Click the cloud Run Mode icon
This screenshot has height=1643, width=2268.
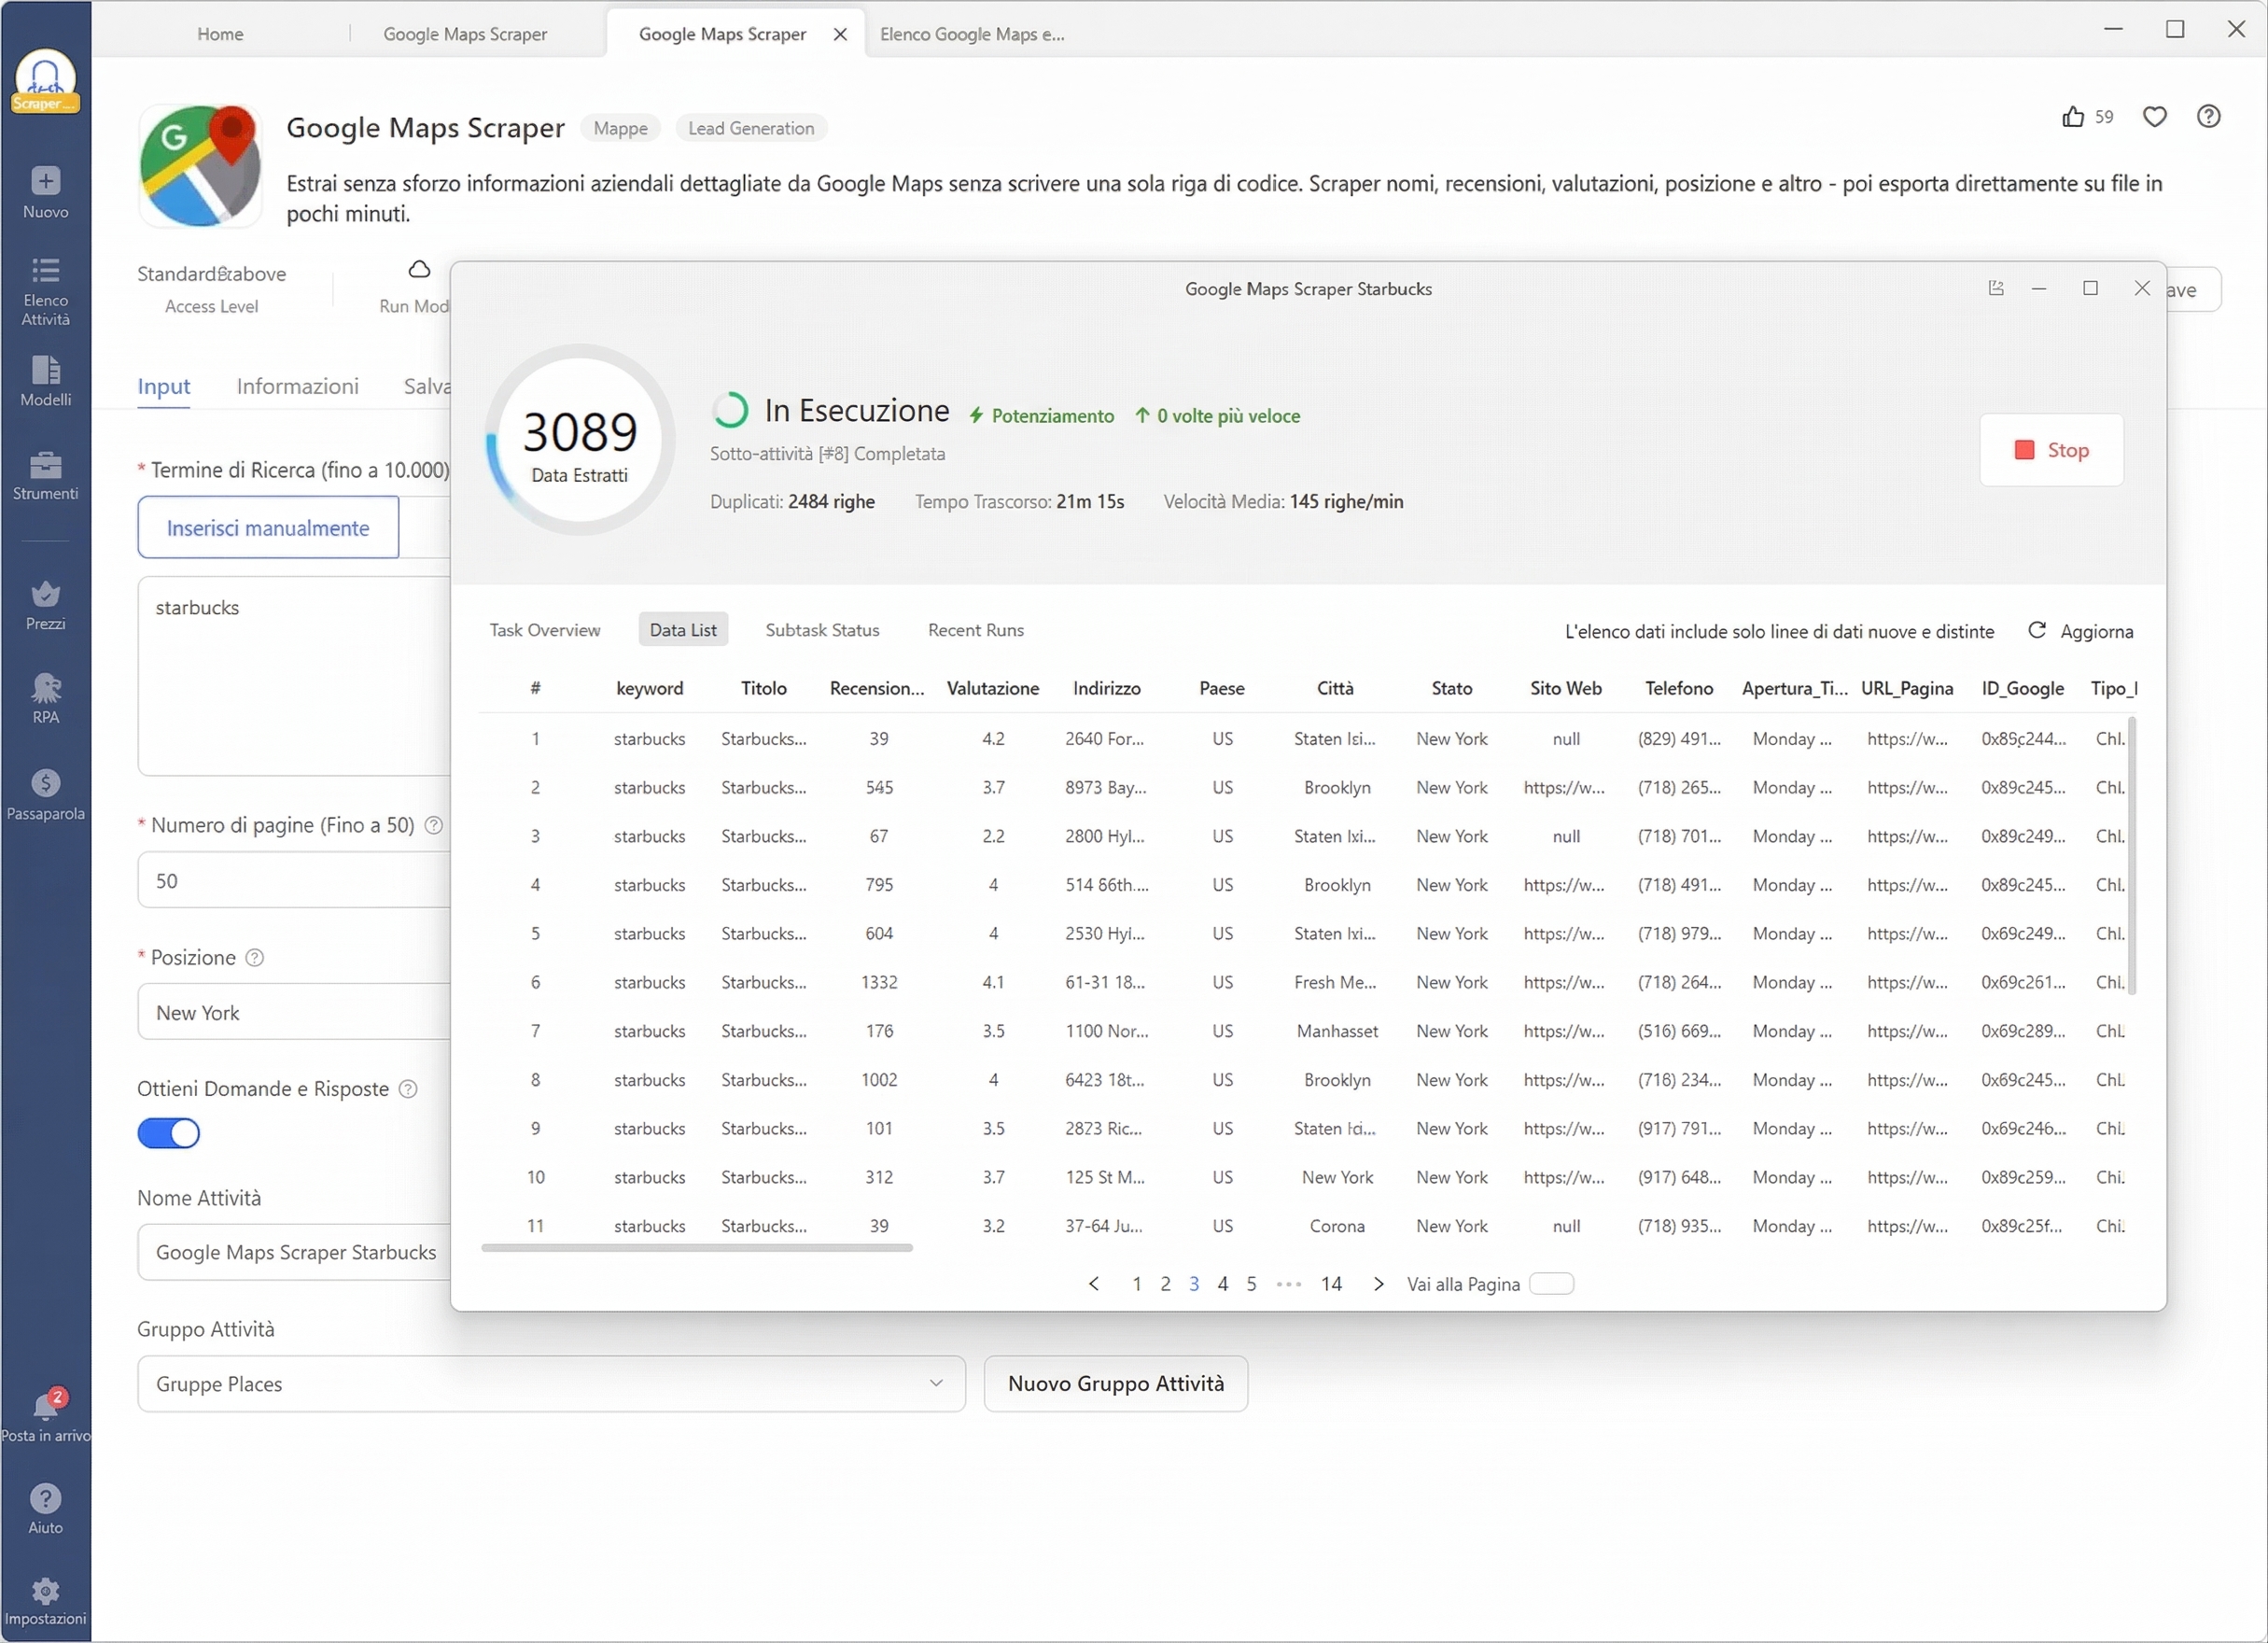[x=419, y=269]
